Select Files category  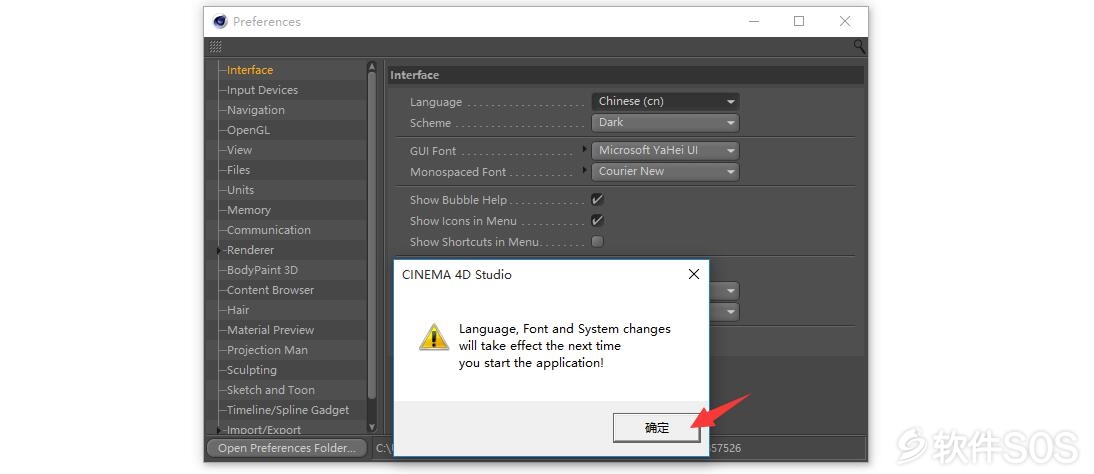pos(238,170)
